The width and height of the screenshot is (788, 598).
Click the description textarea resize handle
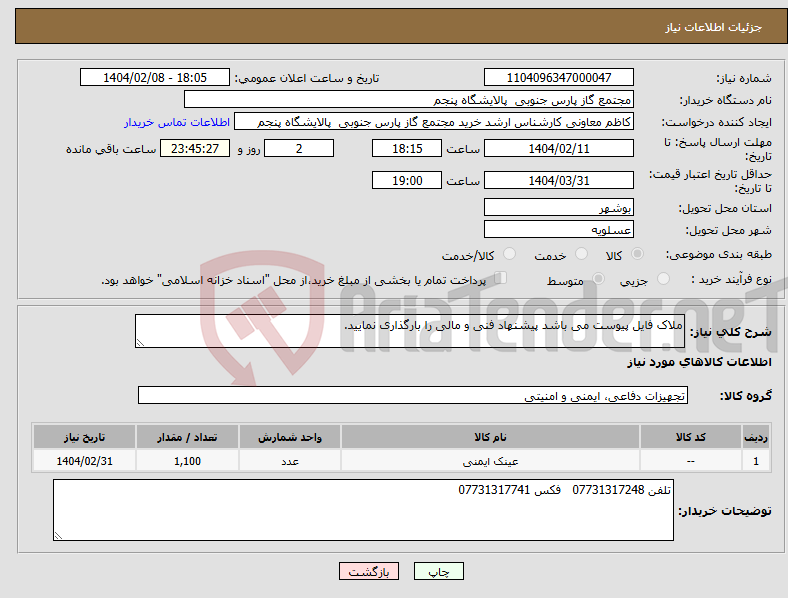click(140, 343)
